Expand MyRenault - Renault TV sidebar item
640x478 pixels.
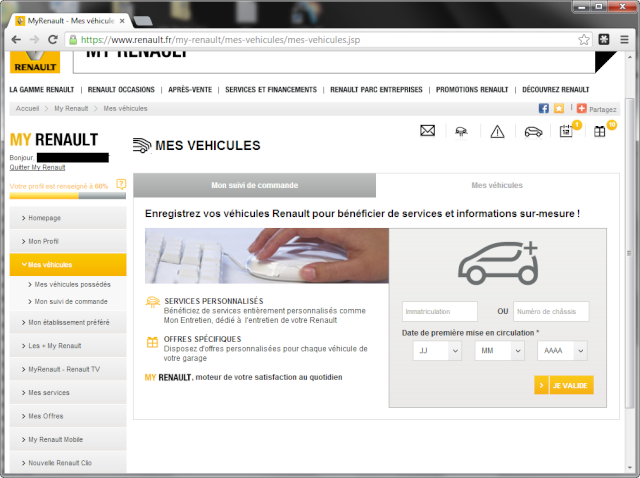[x=68, y=369]
